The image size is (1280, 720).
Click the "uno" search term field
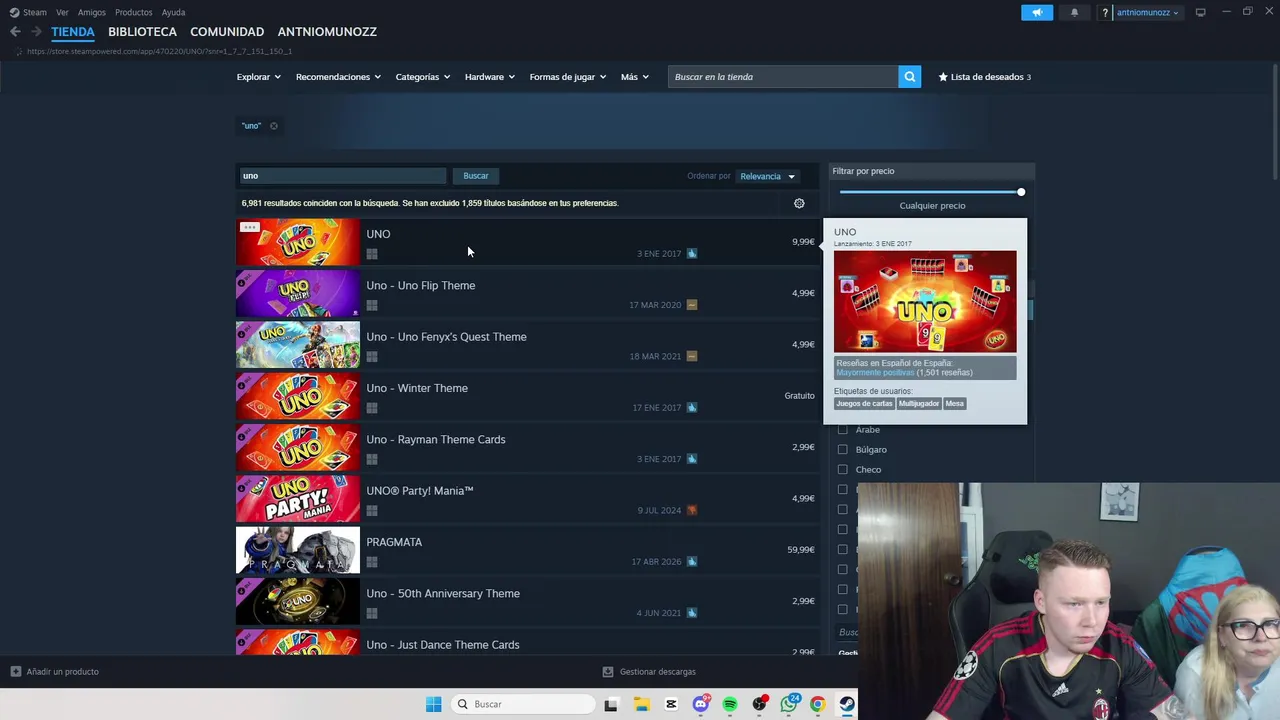pyautogui.click(x=341, y=176)
